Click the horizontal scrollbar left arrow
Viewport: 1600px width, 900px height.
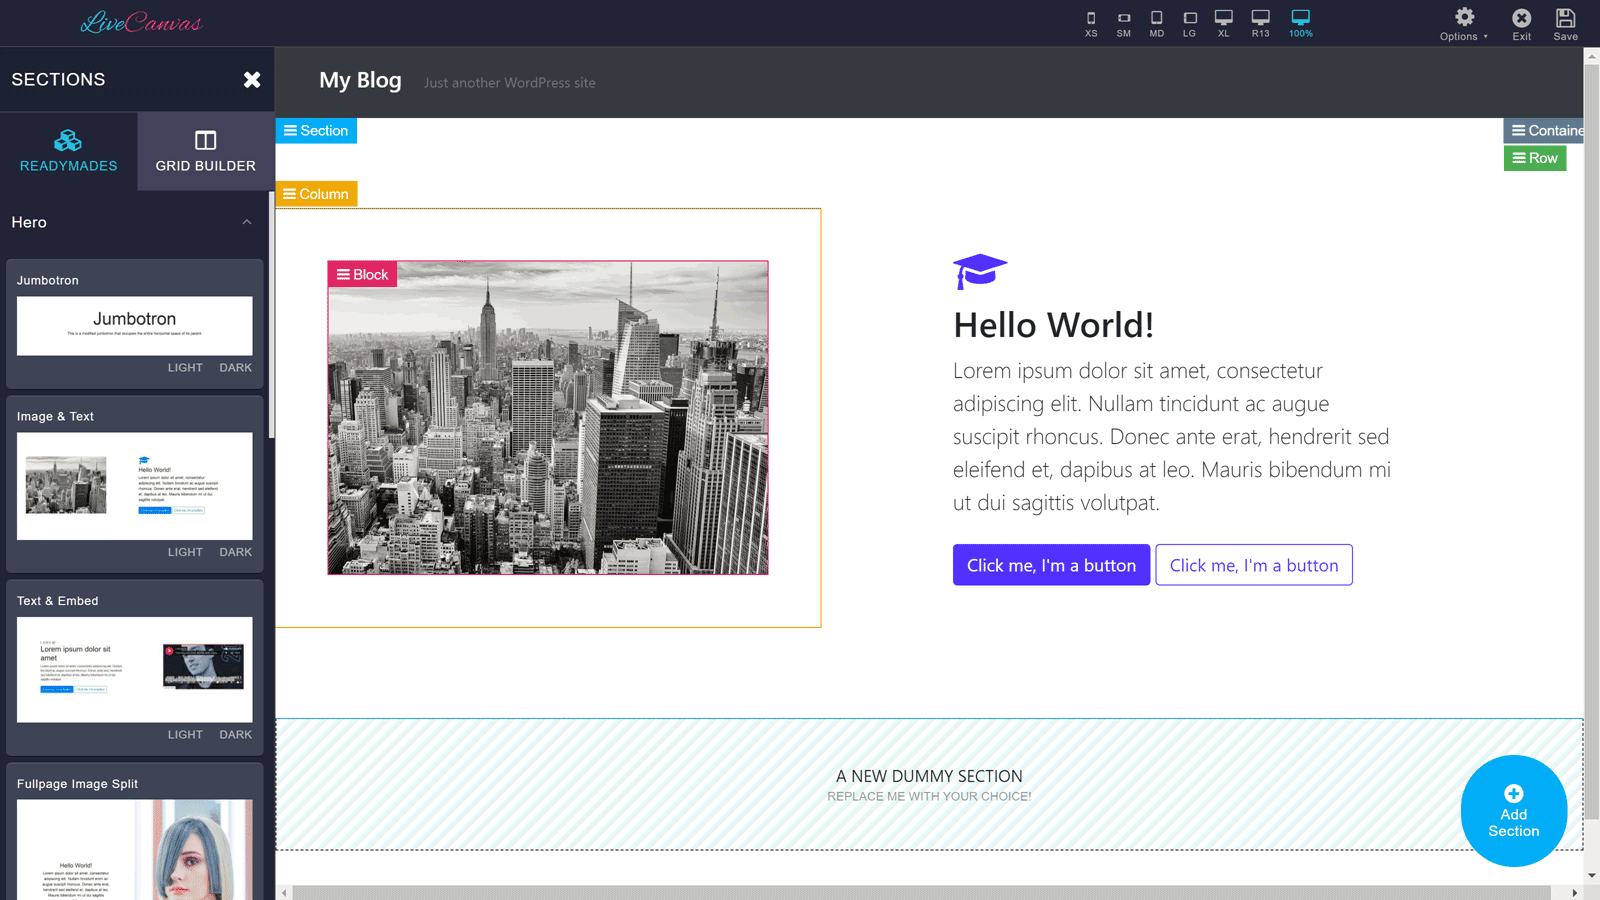click(x=285, y=893)
